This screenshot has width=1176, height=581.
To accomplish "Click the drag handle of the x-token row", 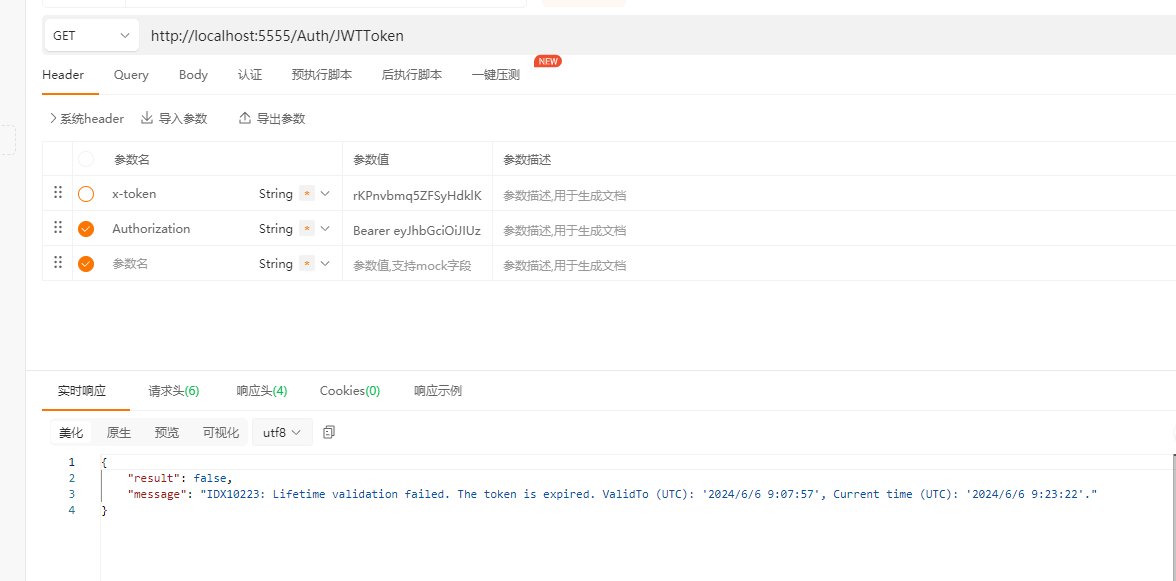I will point(58,193).
